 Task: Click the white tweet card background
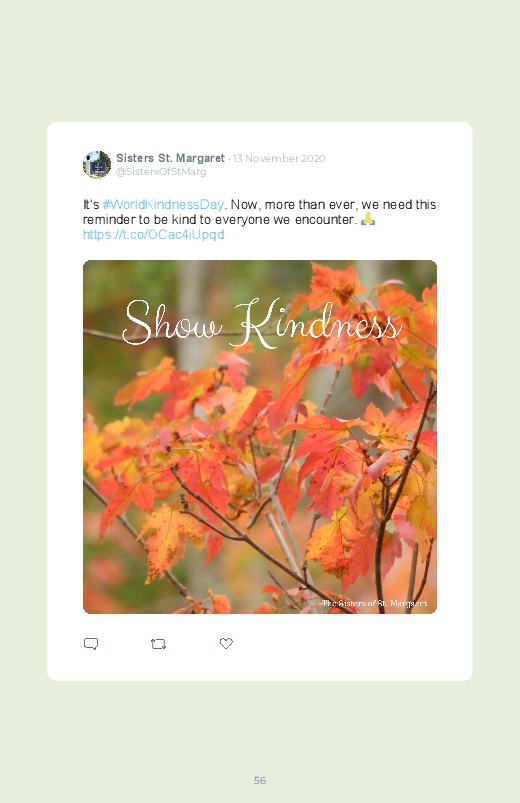pos(260,661)
